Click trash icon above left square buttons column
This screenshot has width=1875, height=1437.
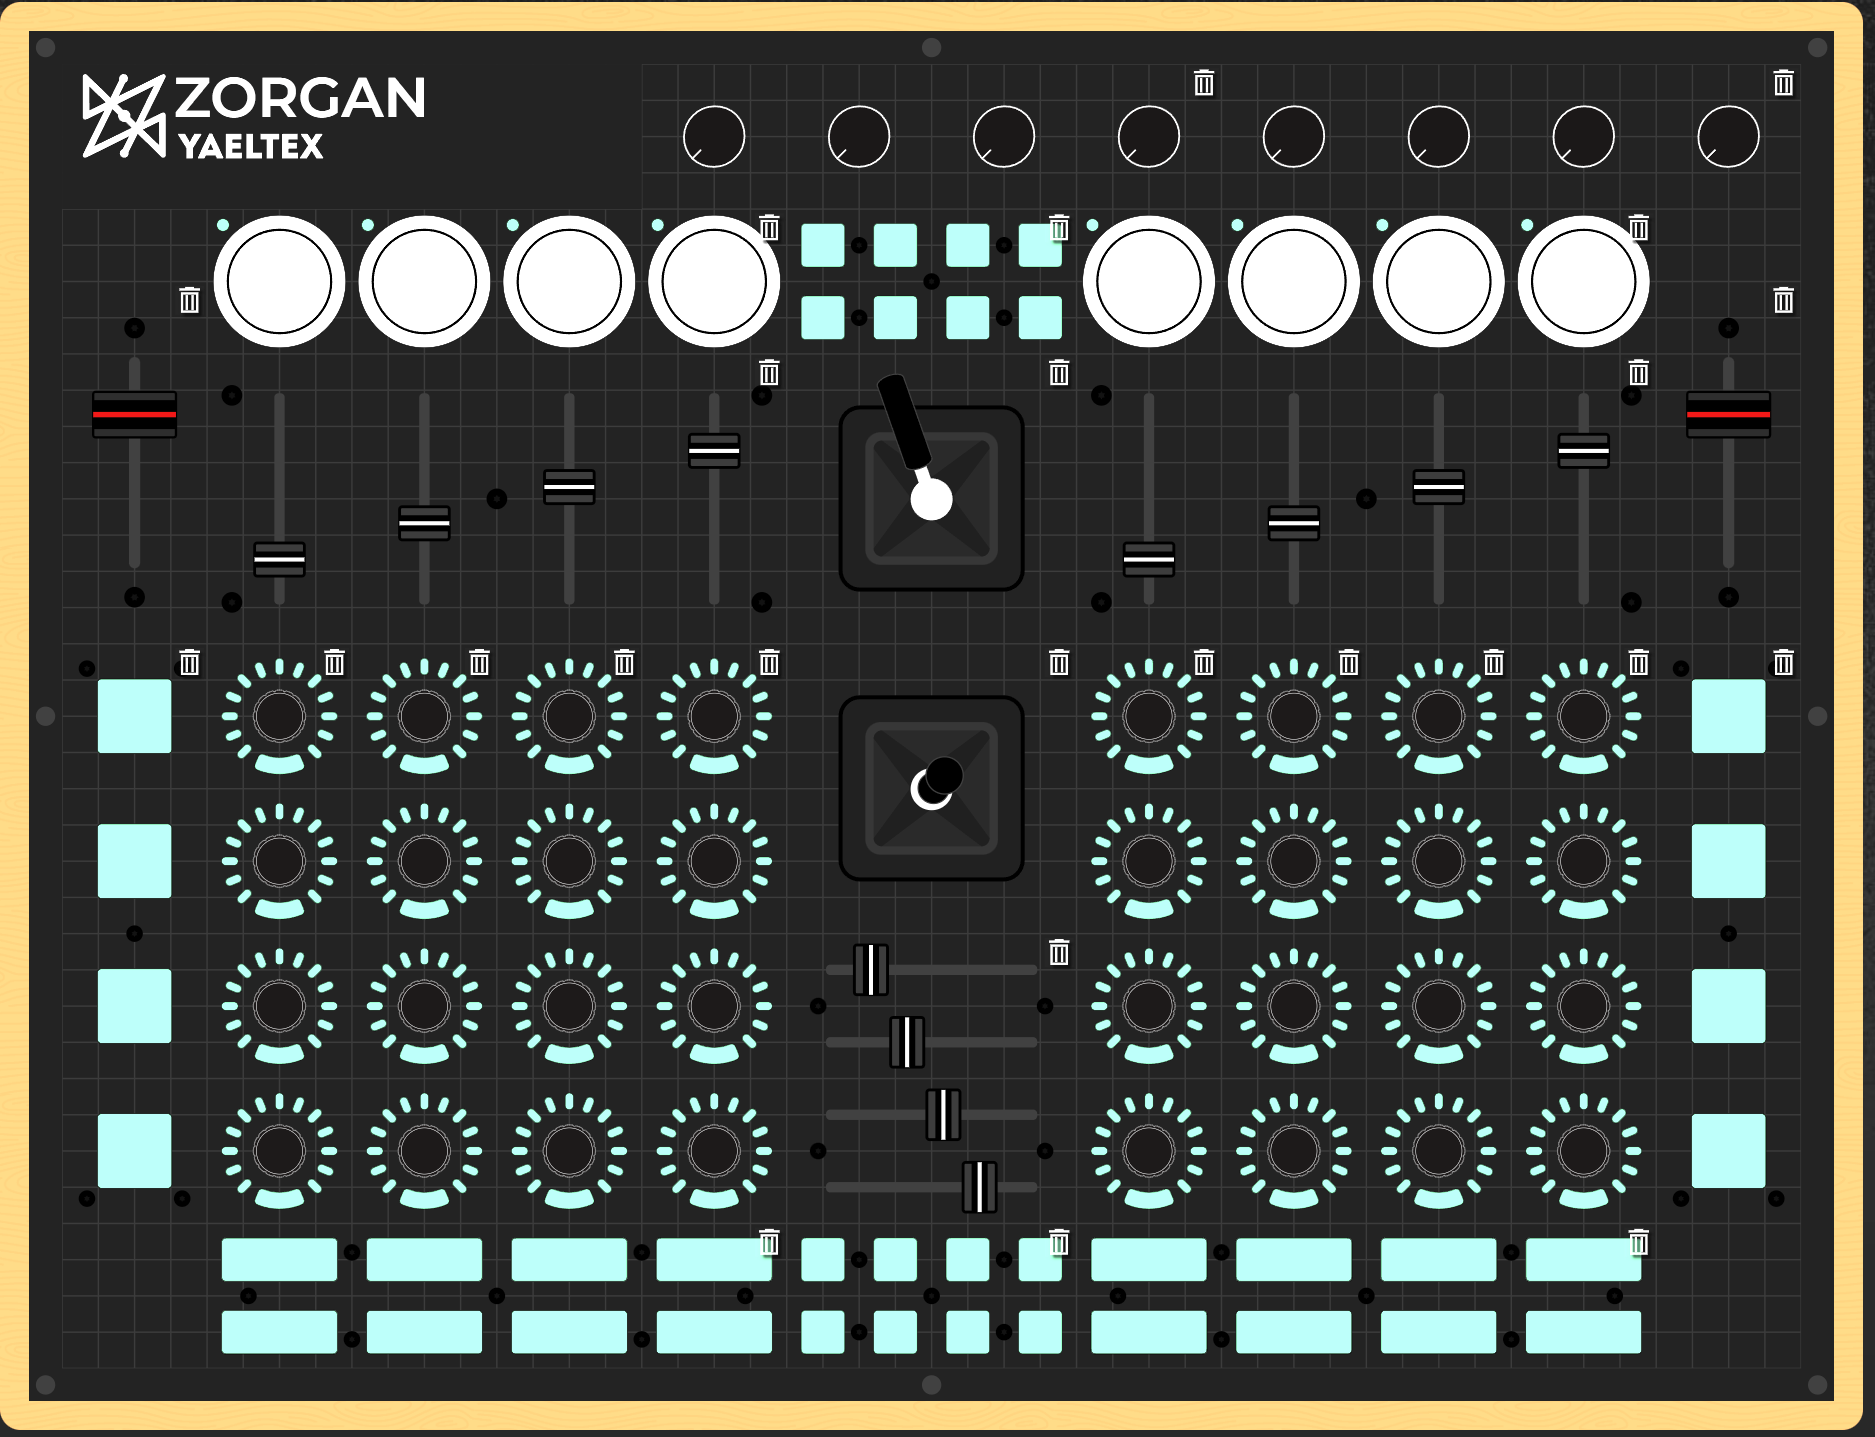(x=189, y=663)
